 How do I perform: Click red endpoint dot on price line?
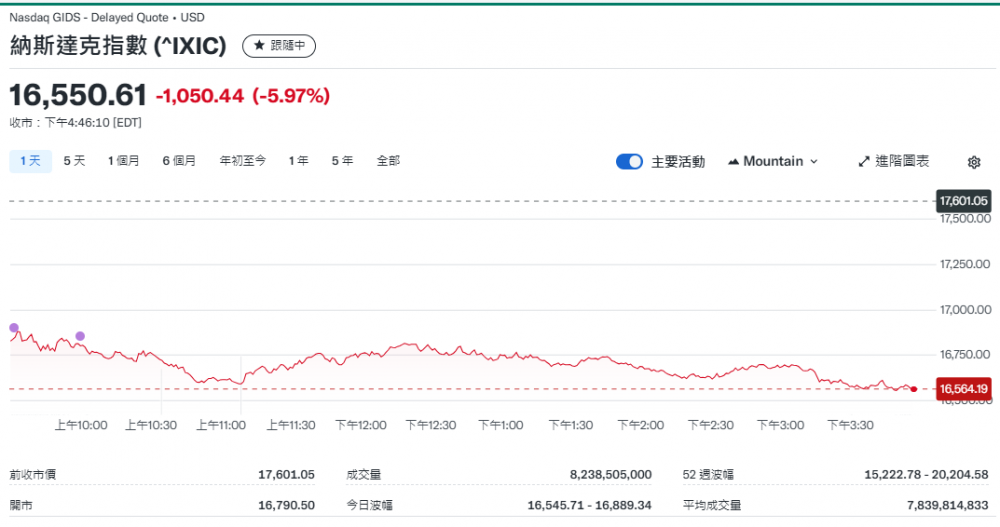914,389
